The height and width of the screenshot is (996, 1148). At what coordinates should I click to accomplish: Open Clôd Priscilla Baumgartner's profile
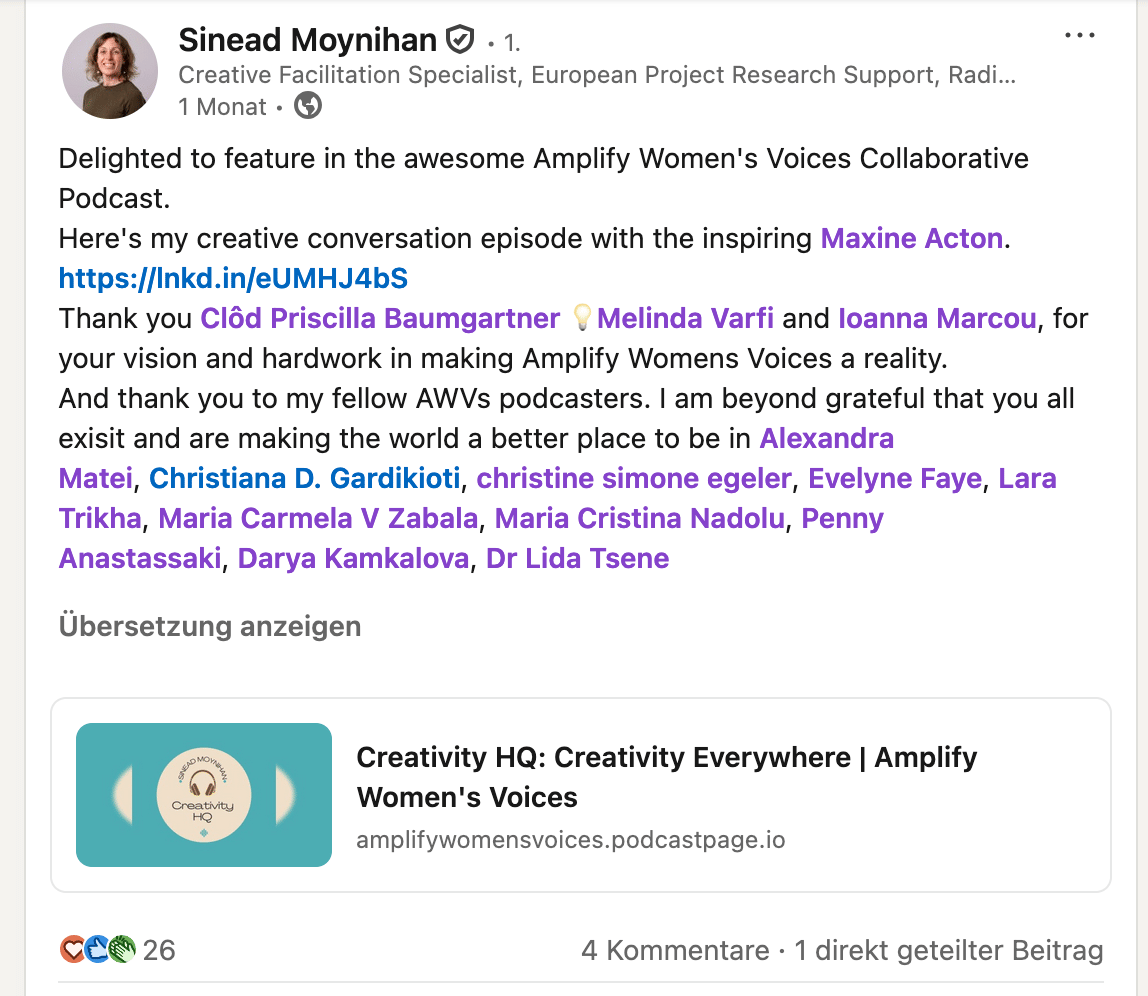(380, 318)
